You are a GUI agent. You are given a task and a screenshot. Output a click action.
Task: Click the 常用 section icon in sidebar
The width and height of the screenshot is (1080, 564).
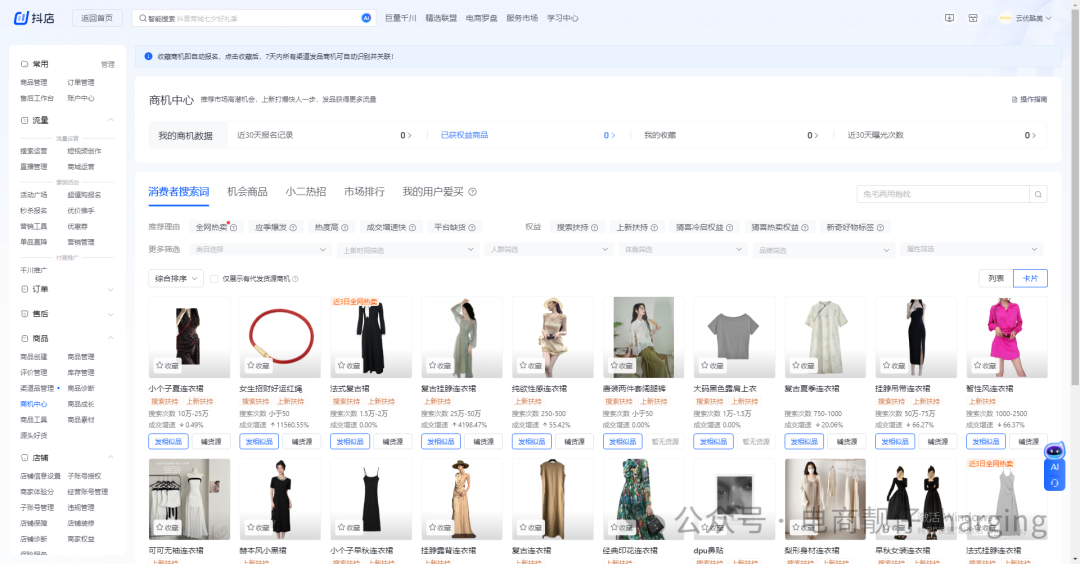point(25,64)
